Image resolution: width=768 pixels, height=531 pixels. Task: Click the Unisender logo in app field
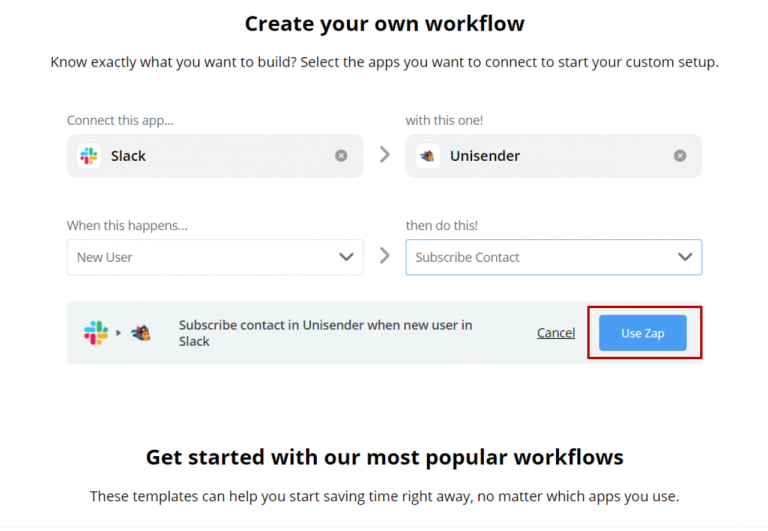click(428, 156)
